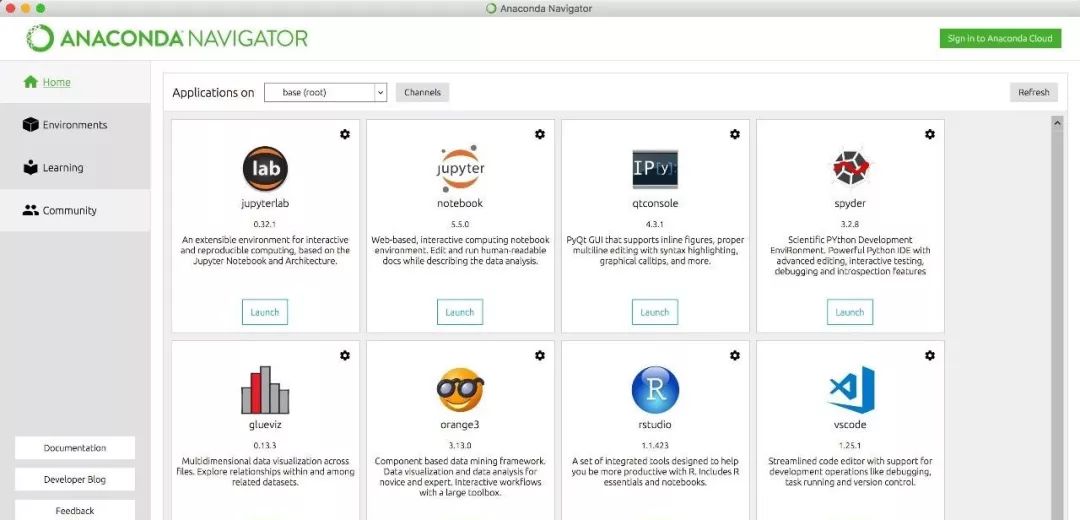Screen dimensions: 1080x520
Task: Click the glueviz bar chart icon
Action: click(265, 390)
